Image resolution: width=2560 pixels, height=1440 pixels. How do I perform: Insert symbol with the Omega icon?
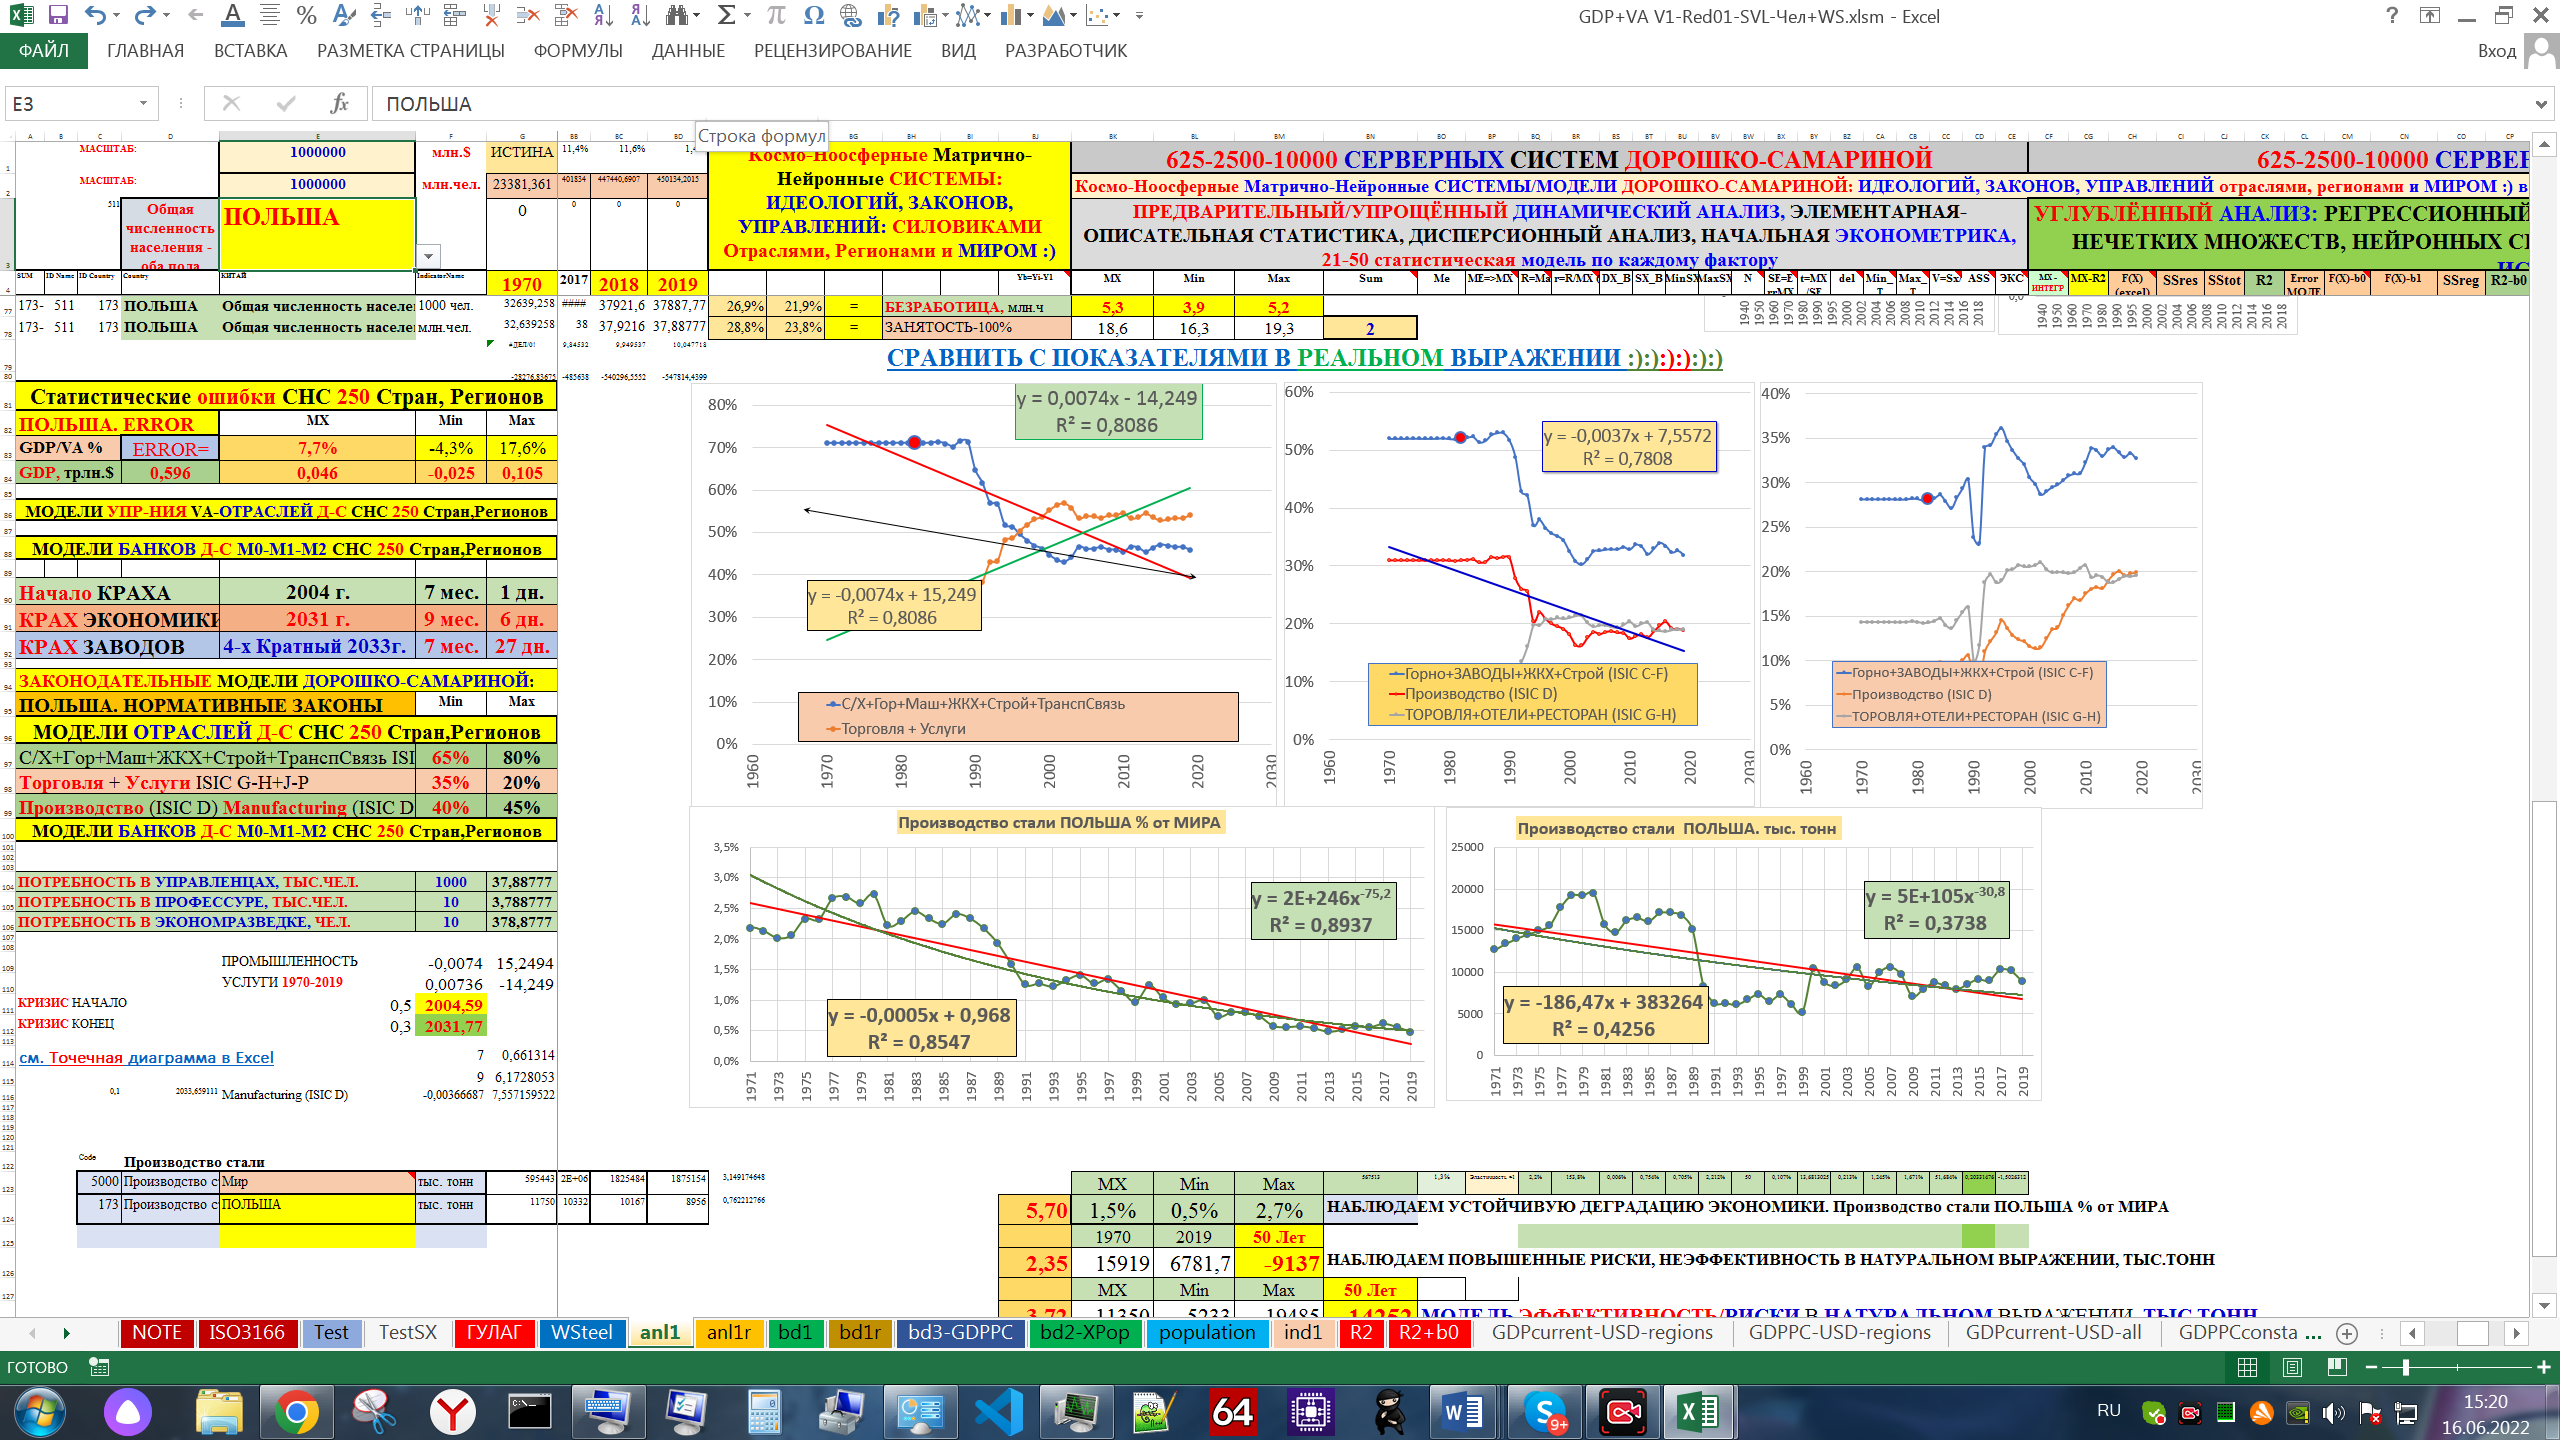[x=813, y=16]
